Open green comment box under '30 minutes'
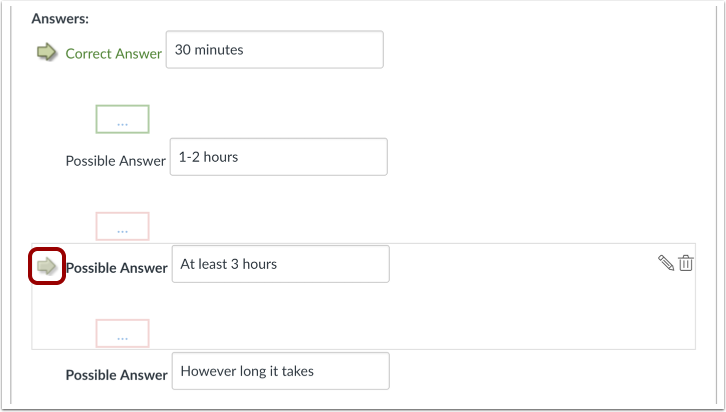Viewport: 726px width, 412px height. click(x=122, y=119)
